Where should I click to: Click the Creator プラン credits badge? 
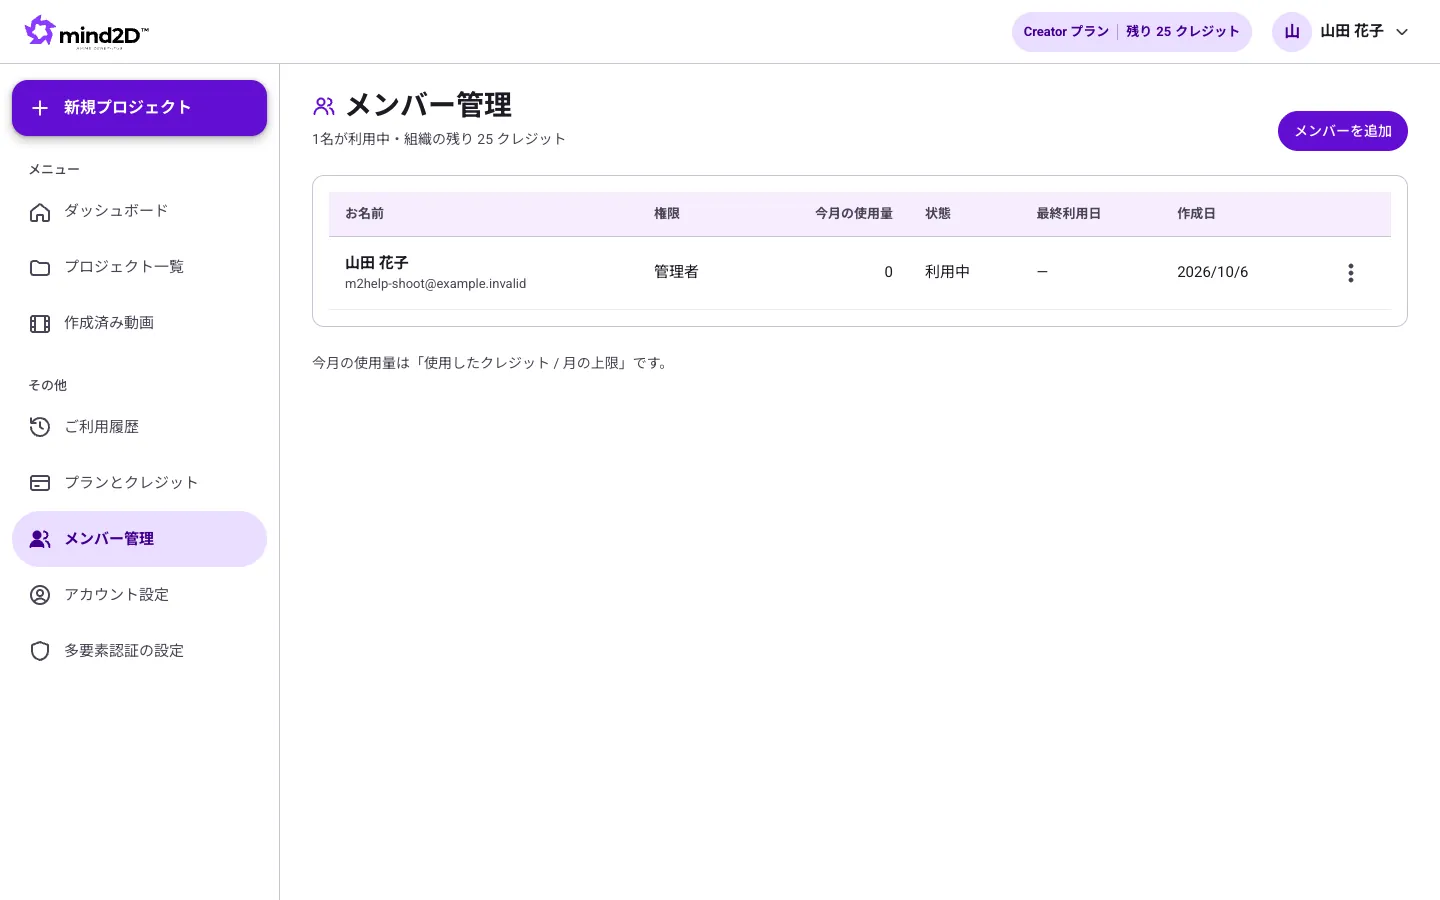pyautogui.click(x=1132, y=32)
